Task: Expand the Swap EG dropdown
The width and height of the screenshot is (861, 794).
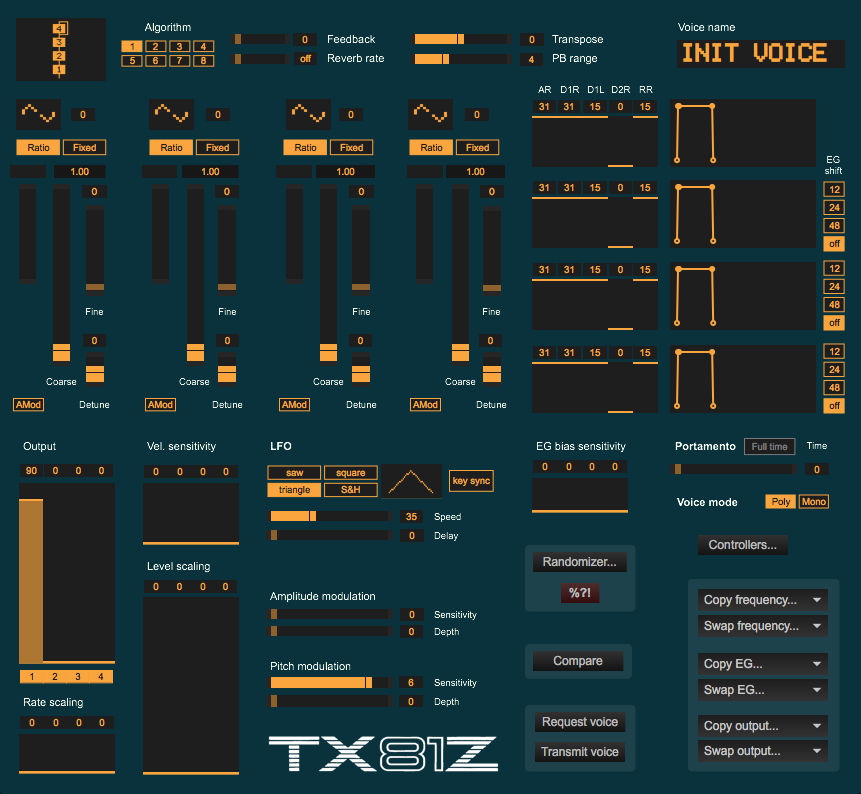Action: coord(762,690)
